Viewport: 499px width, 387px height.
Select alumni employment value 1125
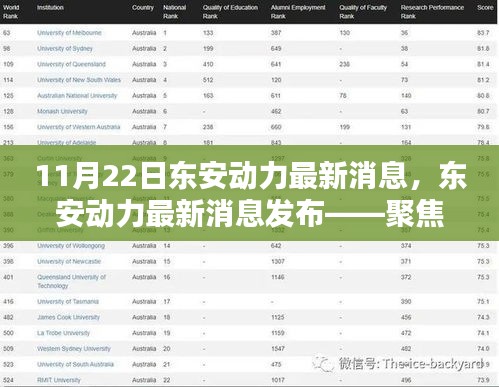pyautogui.click(x=278, y=317)
